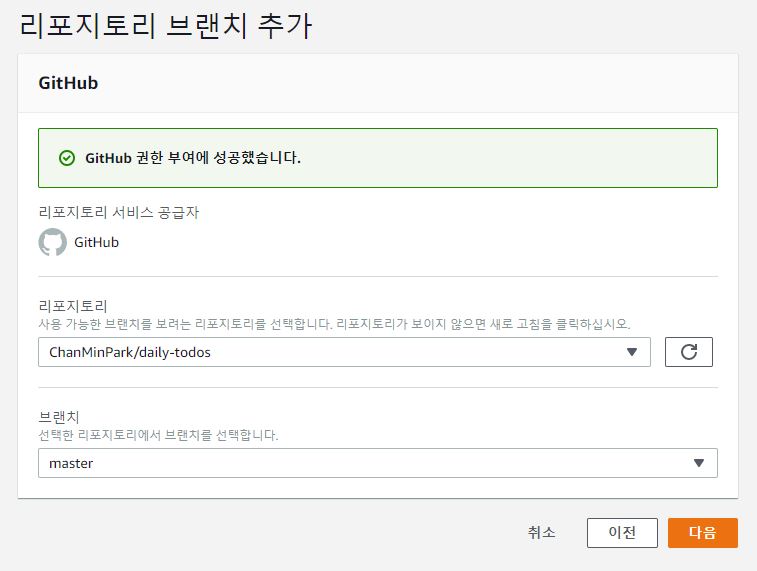Click the 취소 (Cancel) link
Image resolution: width=757 pixels, height=571 pixels.
coord(542,532)
